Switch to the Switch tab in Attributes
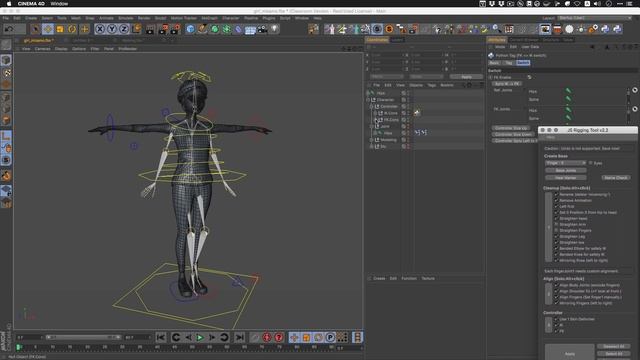This screenshot has width=640, height=360. [x=523, y=63]
